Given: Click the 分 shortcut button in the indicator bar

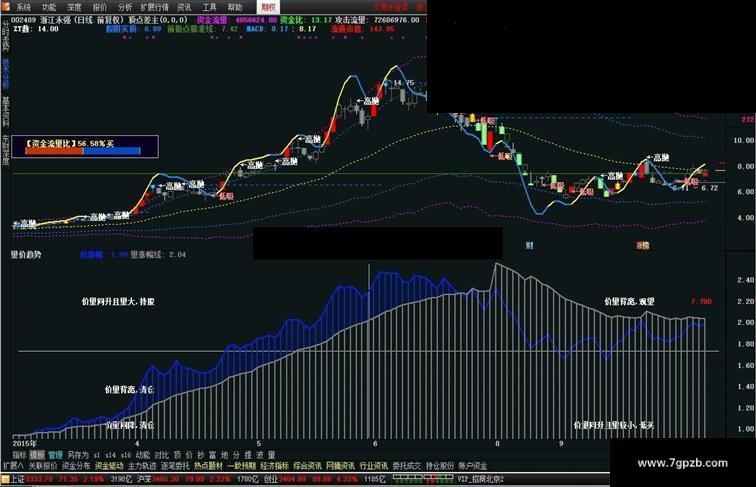Looking at the screenshot, I should [236, 455].
